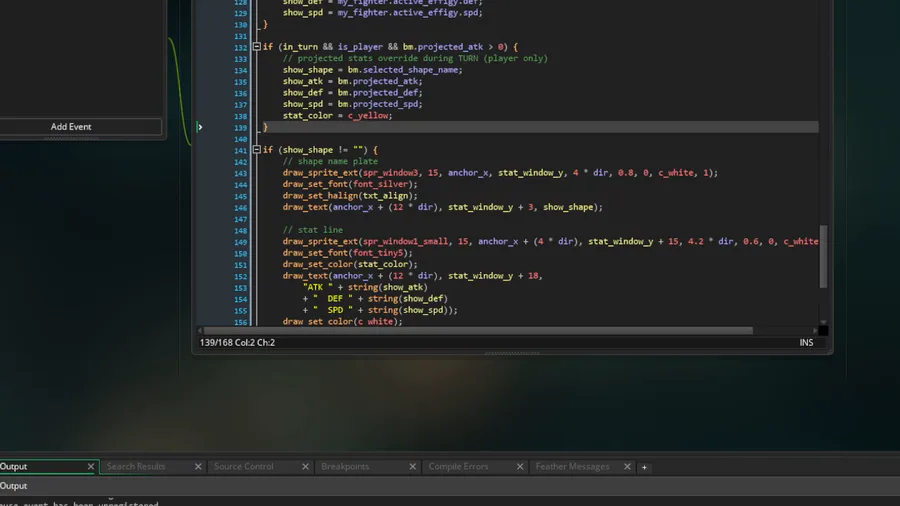Click the vertical scrollbar thumb in code editor
Viewport: 900px width, 506px height.
coord(823,256)
